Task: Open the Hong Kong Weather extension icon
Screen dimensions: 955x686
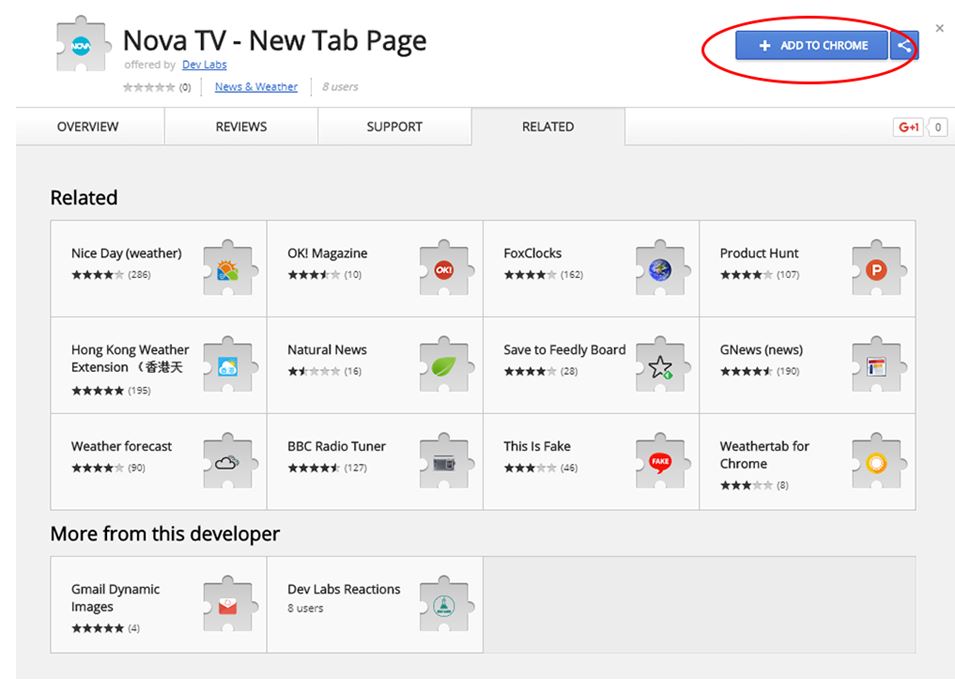Action: click(x=230, y=364)
